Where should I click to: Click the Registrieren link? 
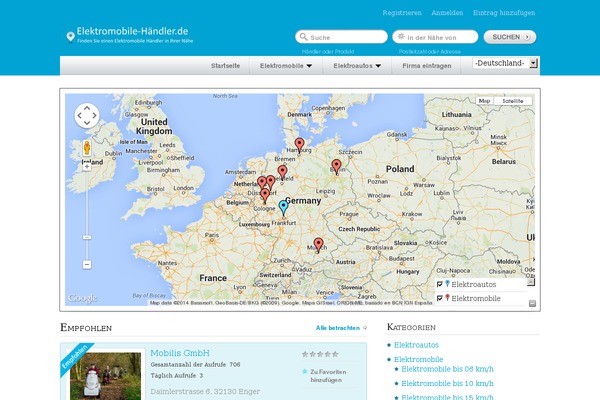point(402,13)
